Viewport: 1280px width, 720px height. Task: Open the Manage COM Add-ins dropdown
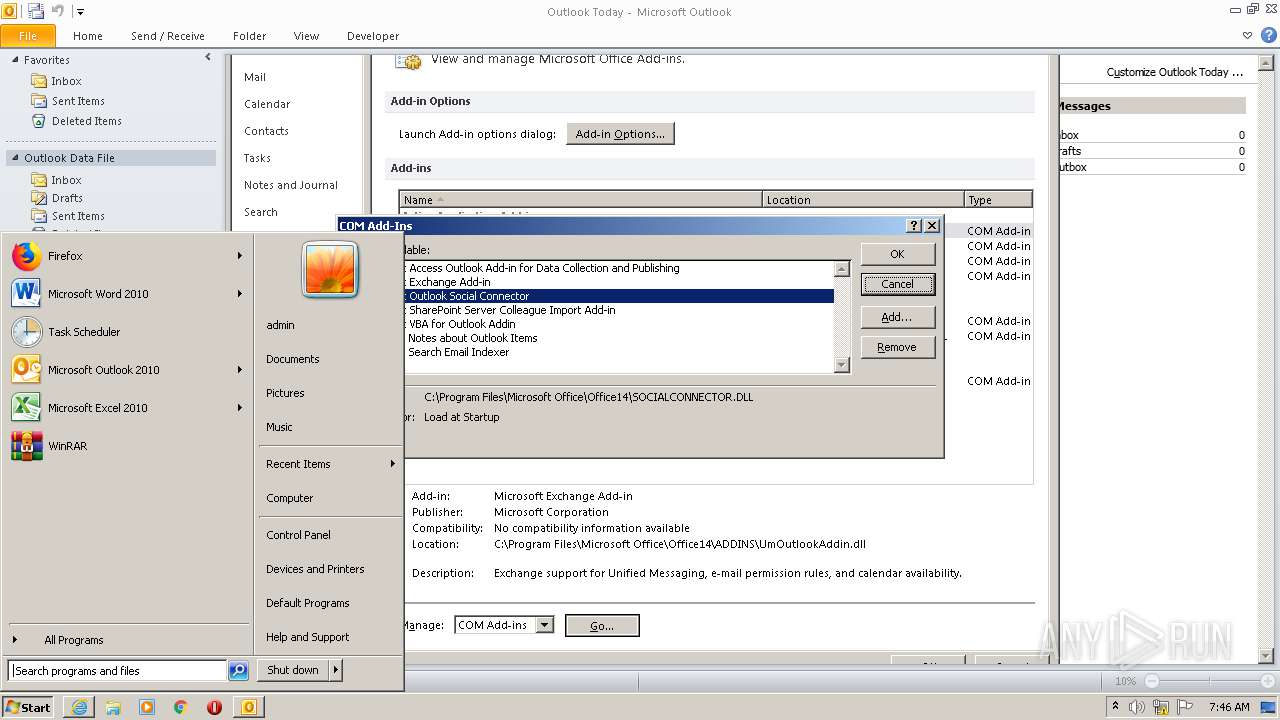[x=544, y=625]
